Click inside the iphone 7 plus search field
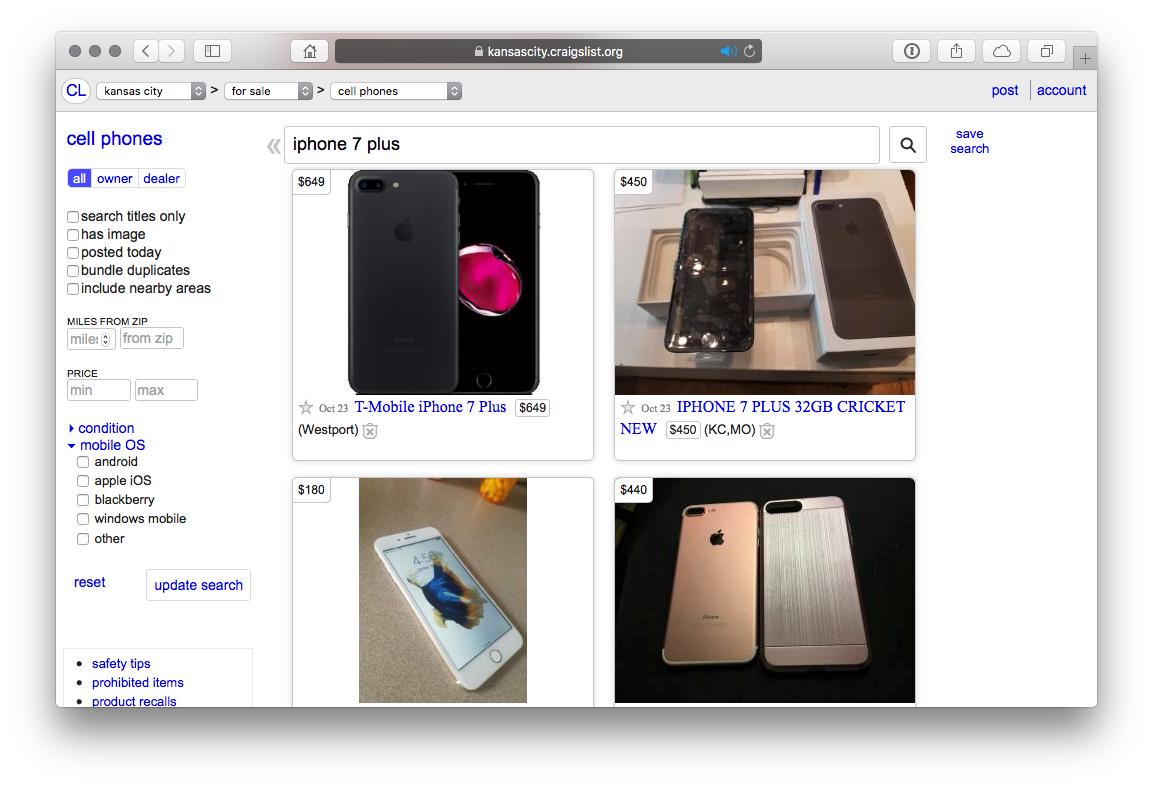1153x787 pixels. [x=580, y=144]
